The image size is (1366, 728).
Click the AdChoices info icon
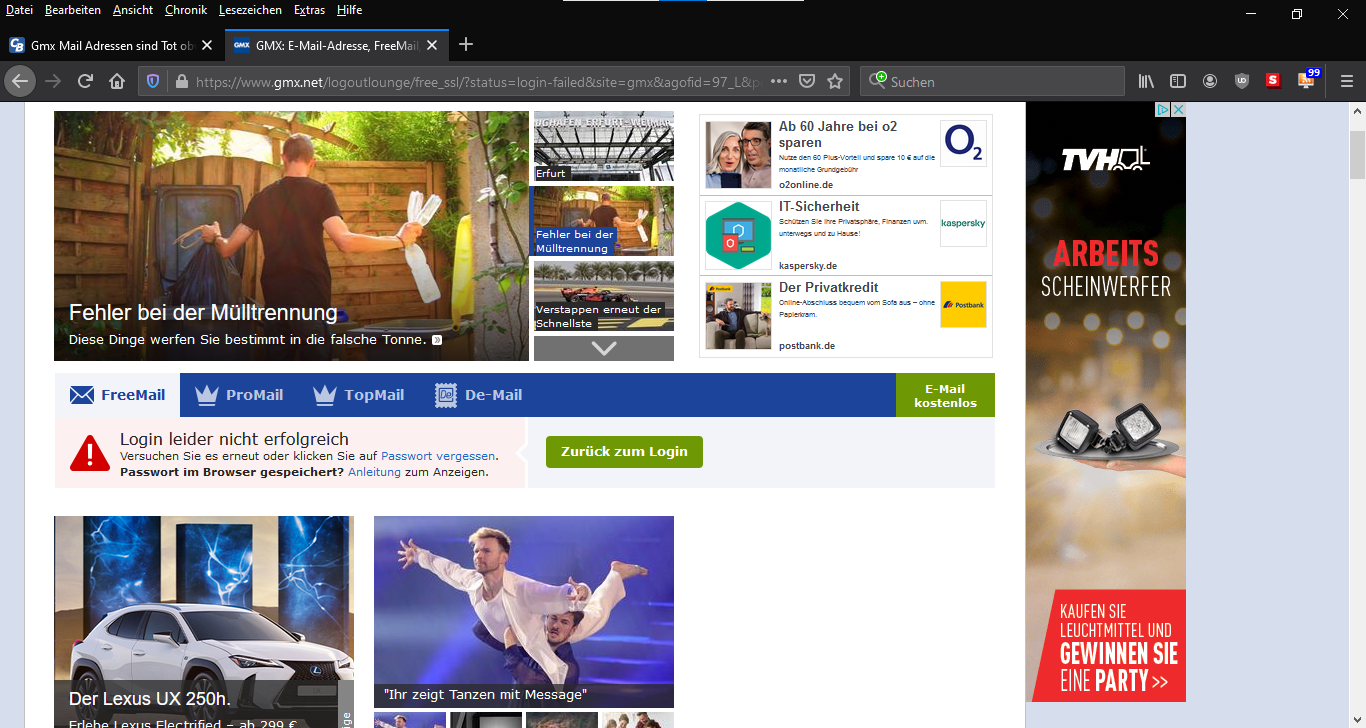(1164, 109)
